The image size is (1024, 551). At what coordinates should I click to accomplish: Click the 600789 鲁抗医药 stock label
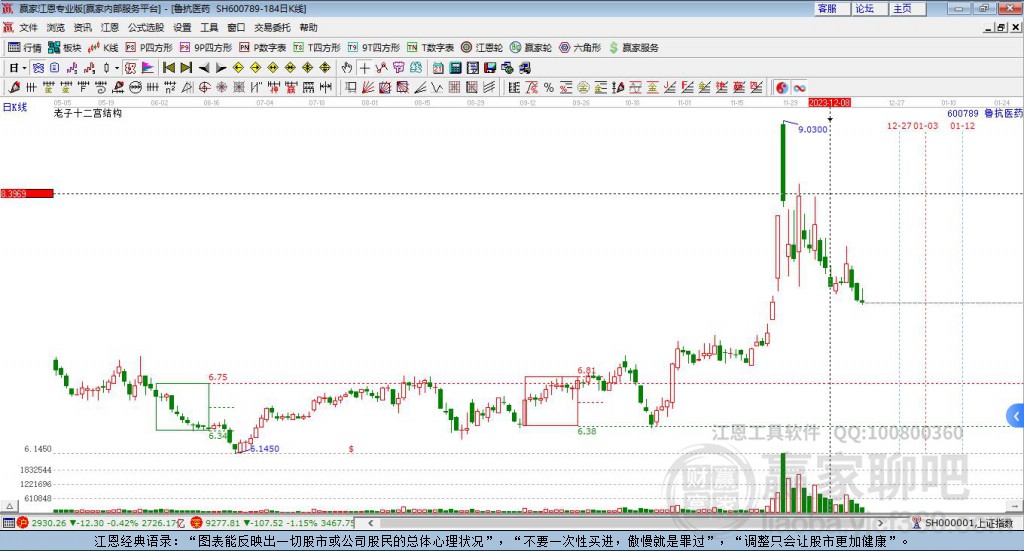click(985, 114)
